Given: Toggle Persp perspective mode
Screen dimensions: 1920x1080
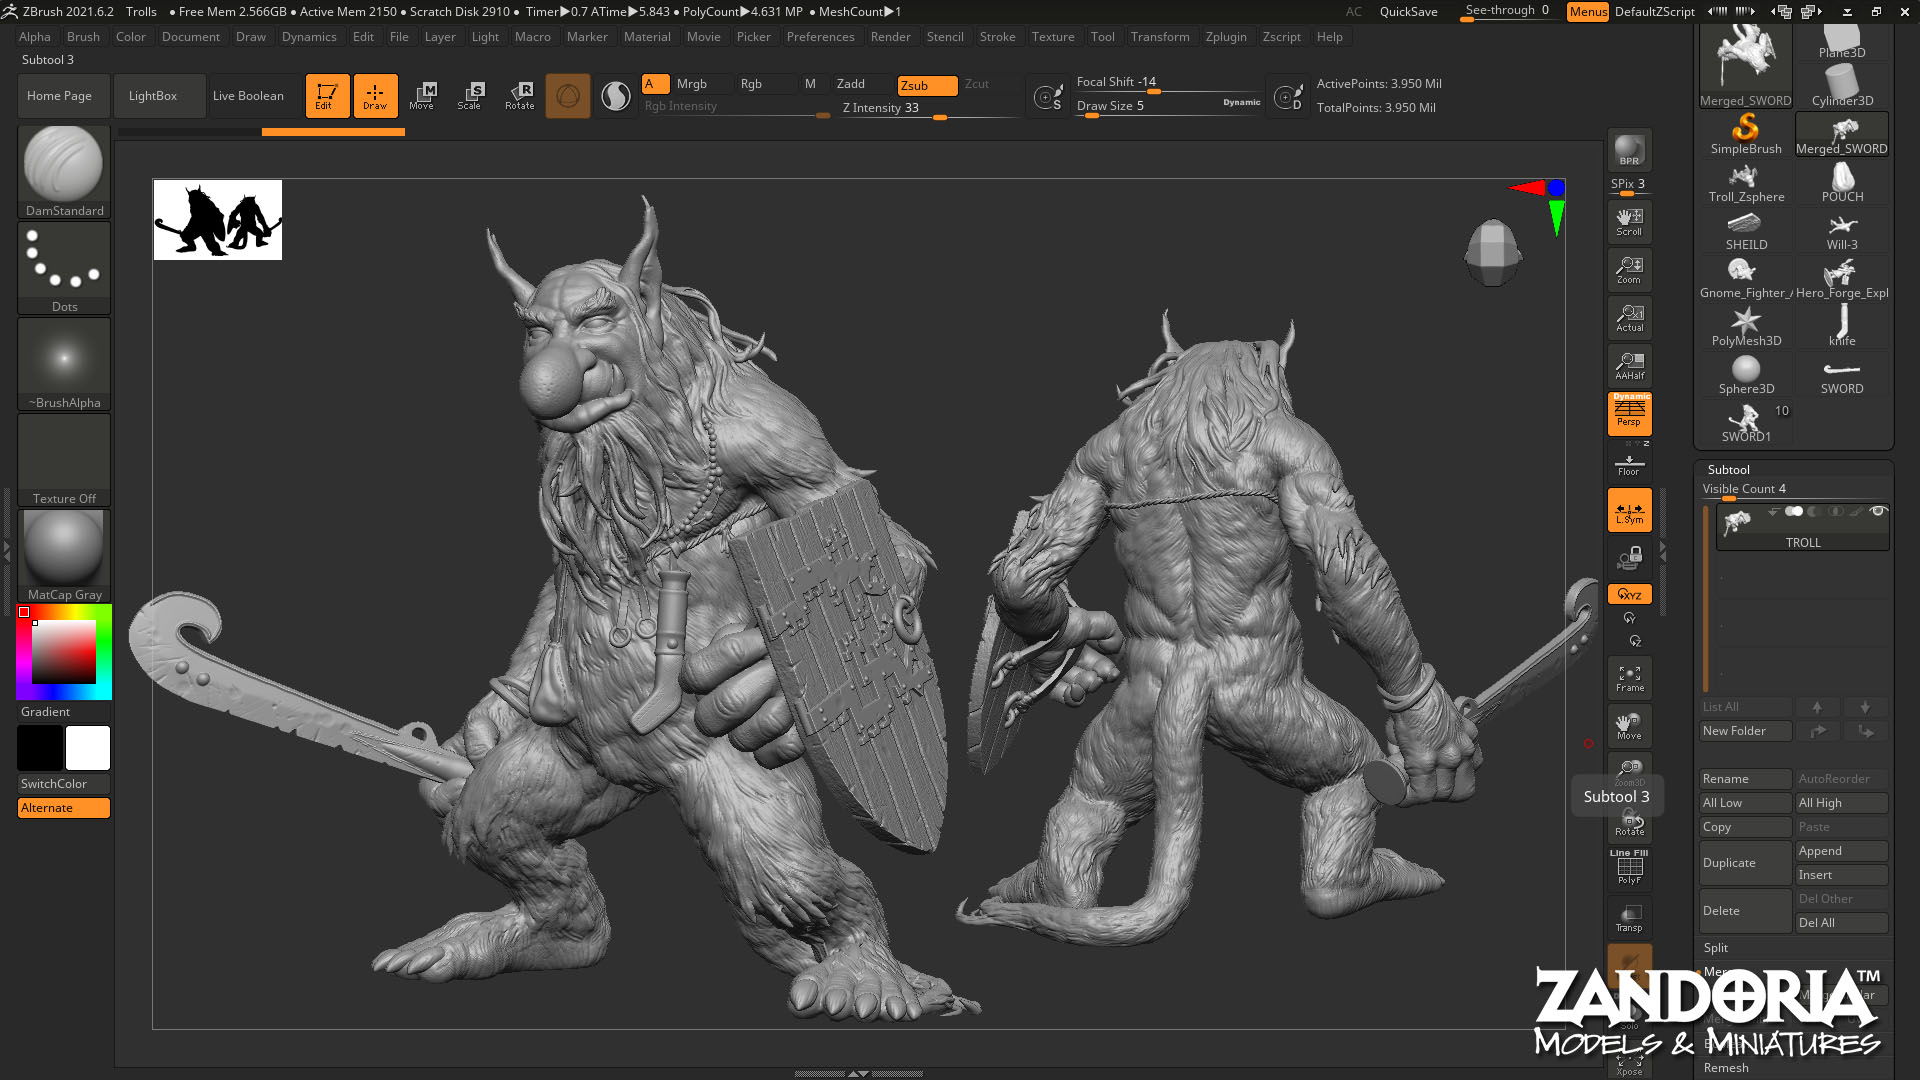Looking at the screenshot, I should pos(1629,413).
